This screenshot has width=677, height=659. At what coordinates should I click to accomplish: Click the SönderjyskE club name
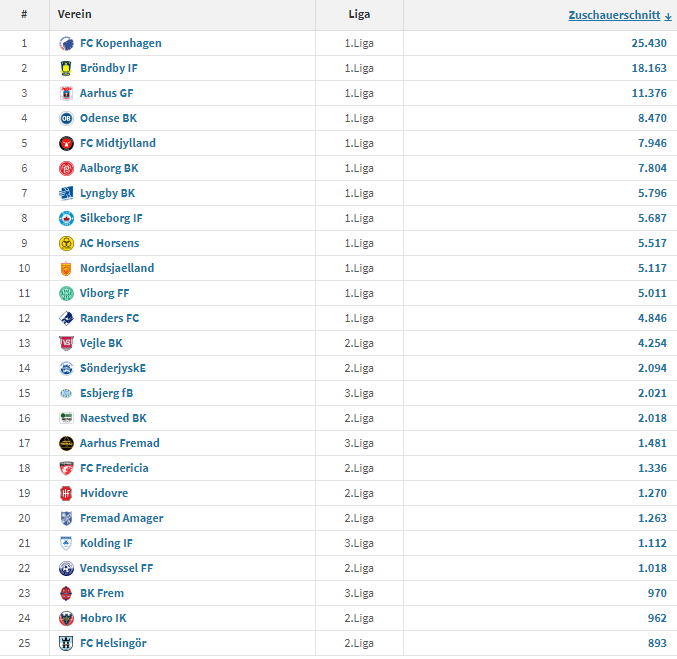tap(113, 368)
